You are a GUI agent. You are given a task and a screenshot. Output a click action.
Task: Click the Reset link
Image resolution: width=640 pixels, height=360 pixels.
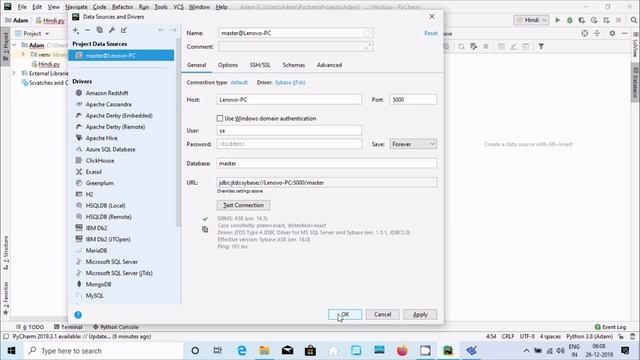pyautogui.click(x=431, y=33)
